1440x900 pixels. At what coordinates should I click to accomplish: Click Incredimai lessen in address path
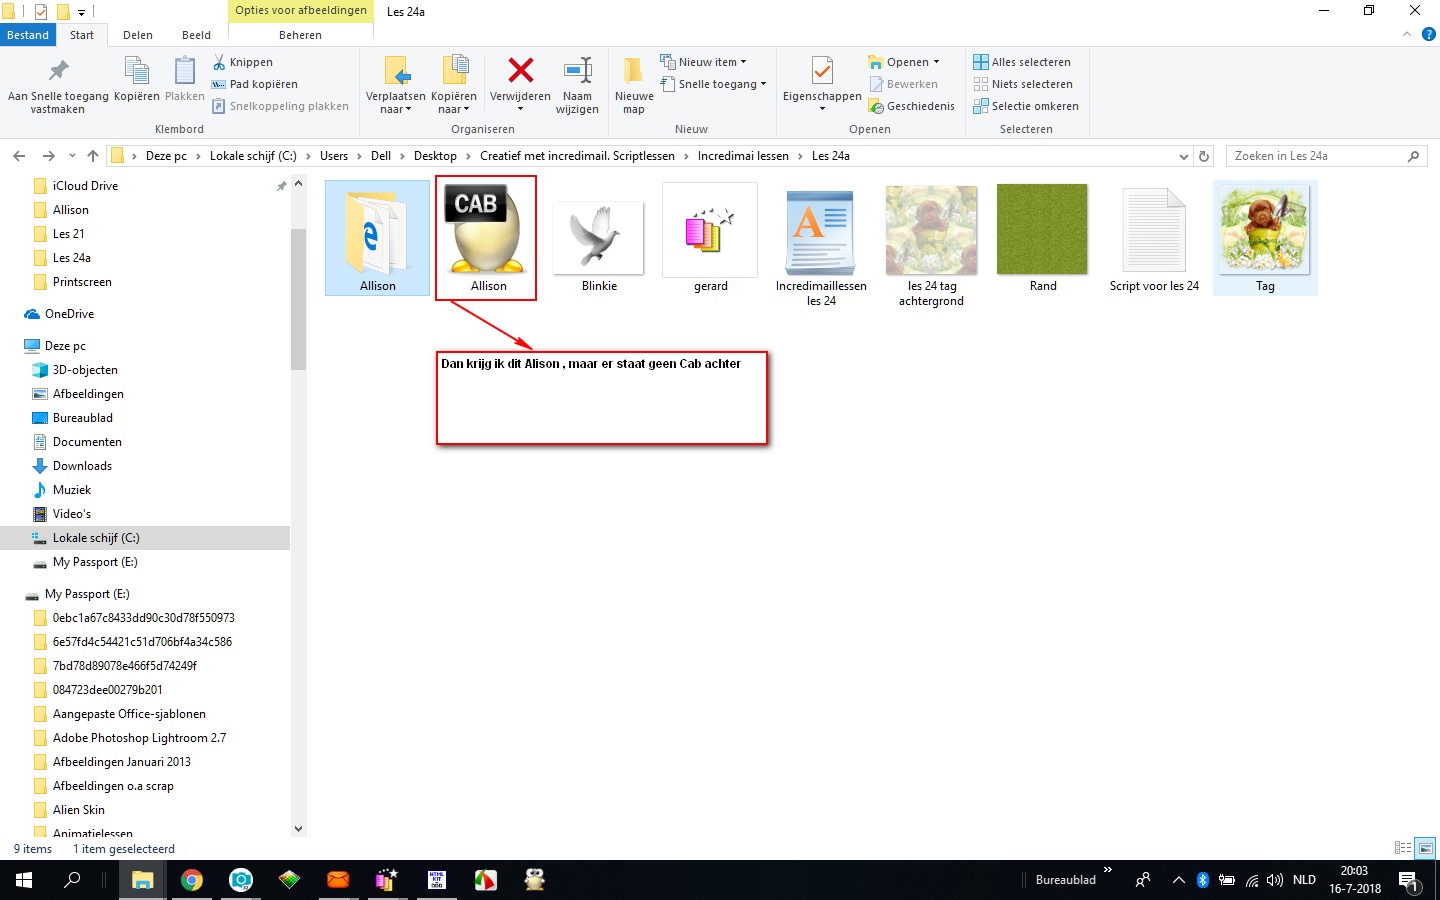pos(743,156)
